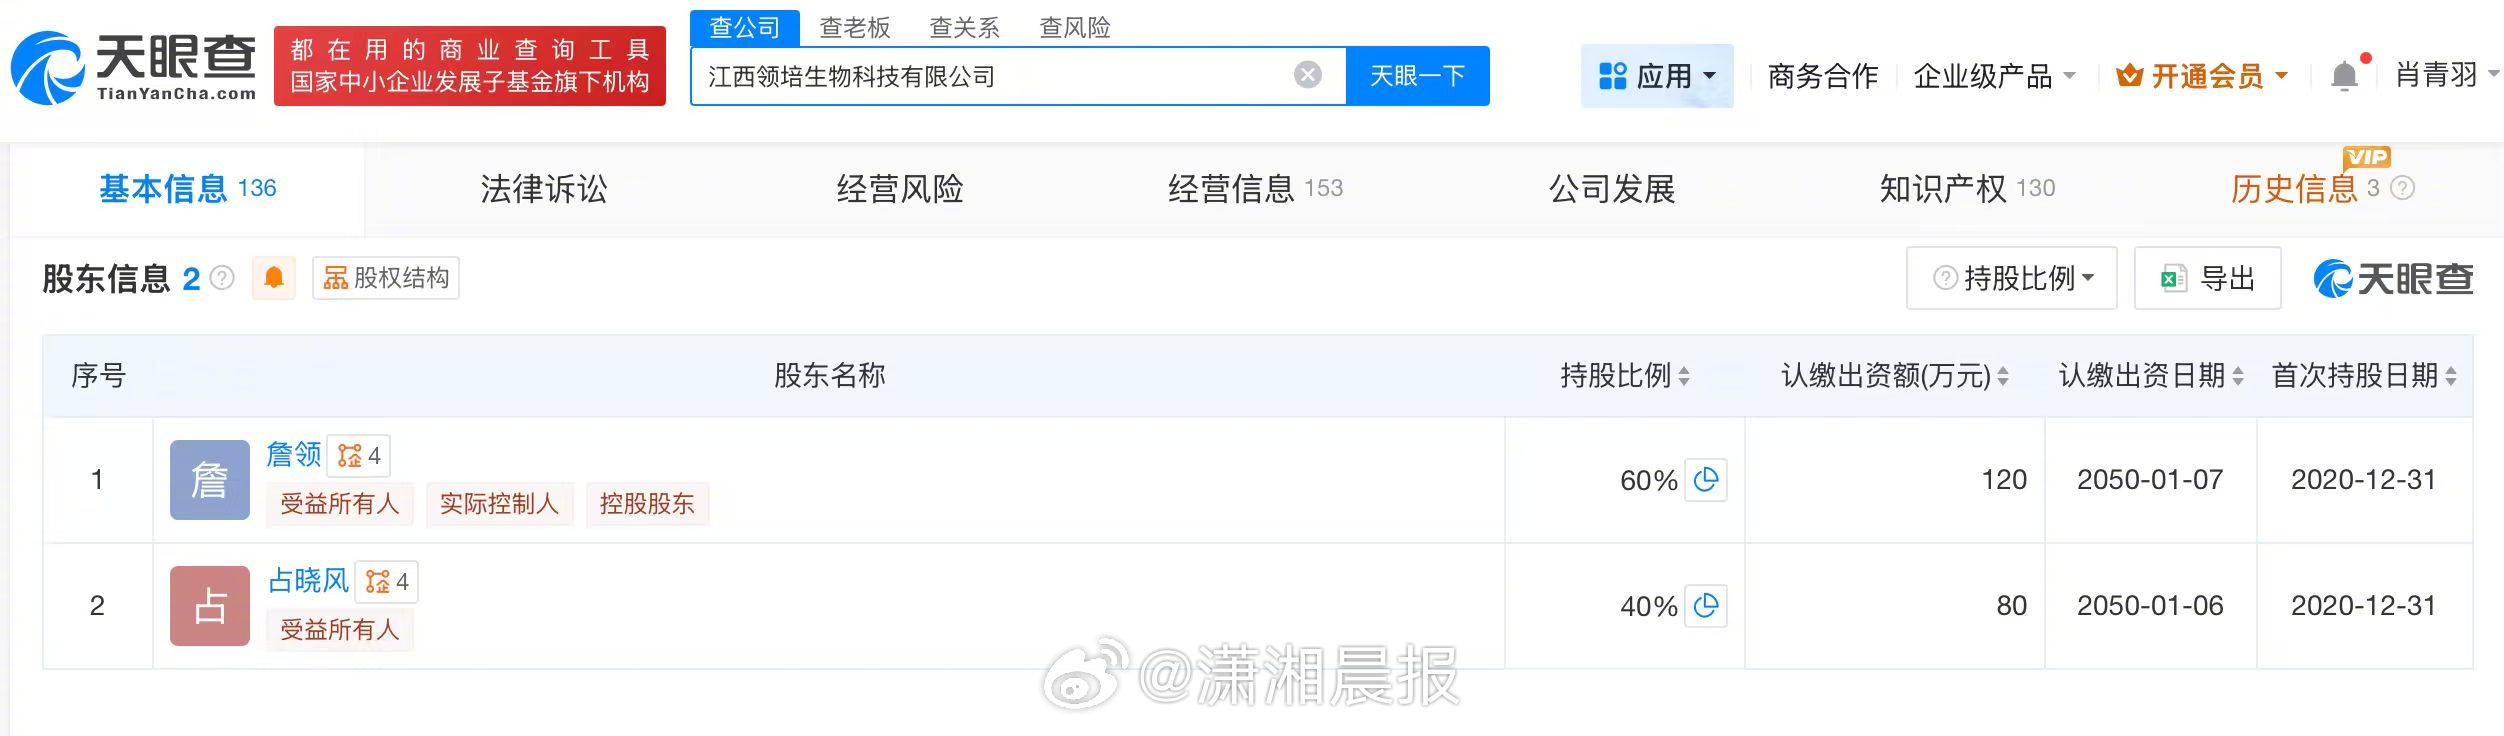Select the 经营信息 153 tab

click(x=1255, y=189)
